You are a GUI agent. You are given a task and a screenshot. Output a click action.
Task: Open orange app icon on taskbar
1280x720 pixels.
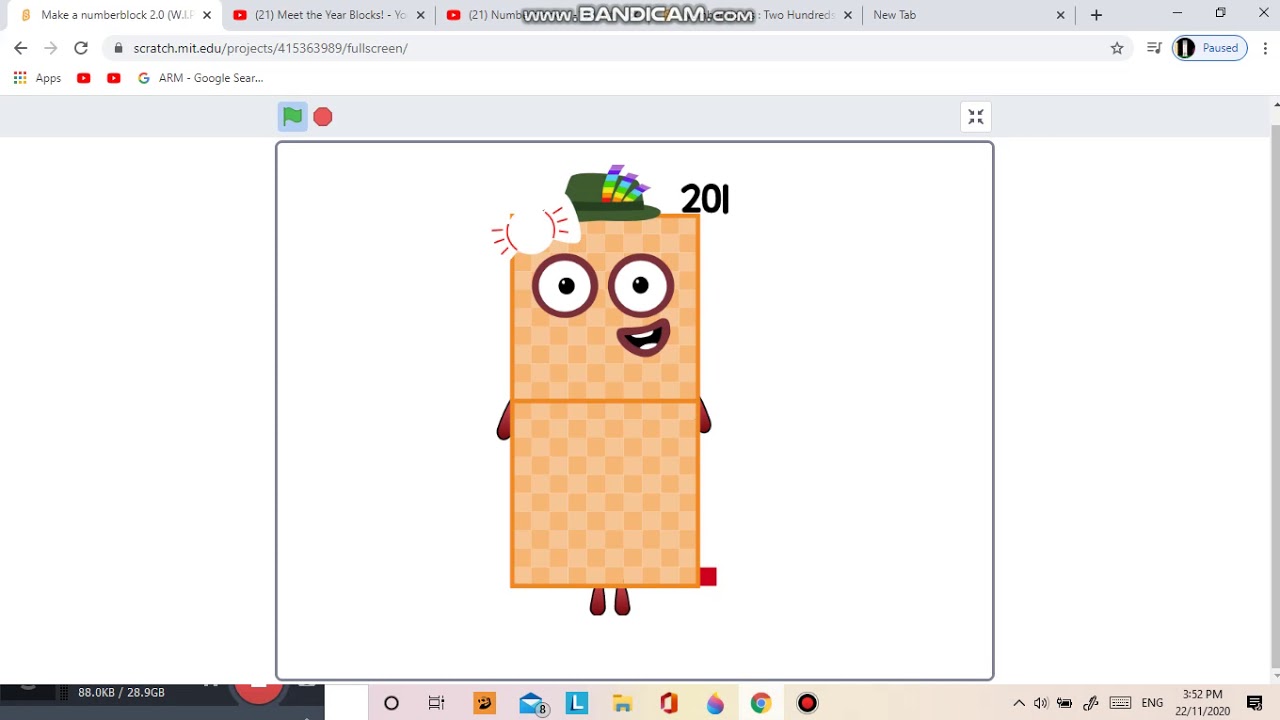click(x=485, y=703)
